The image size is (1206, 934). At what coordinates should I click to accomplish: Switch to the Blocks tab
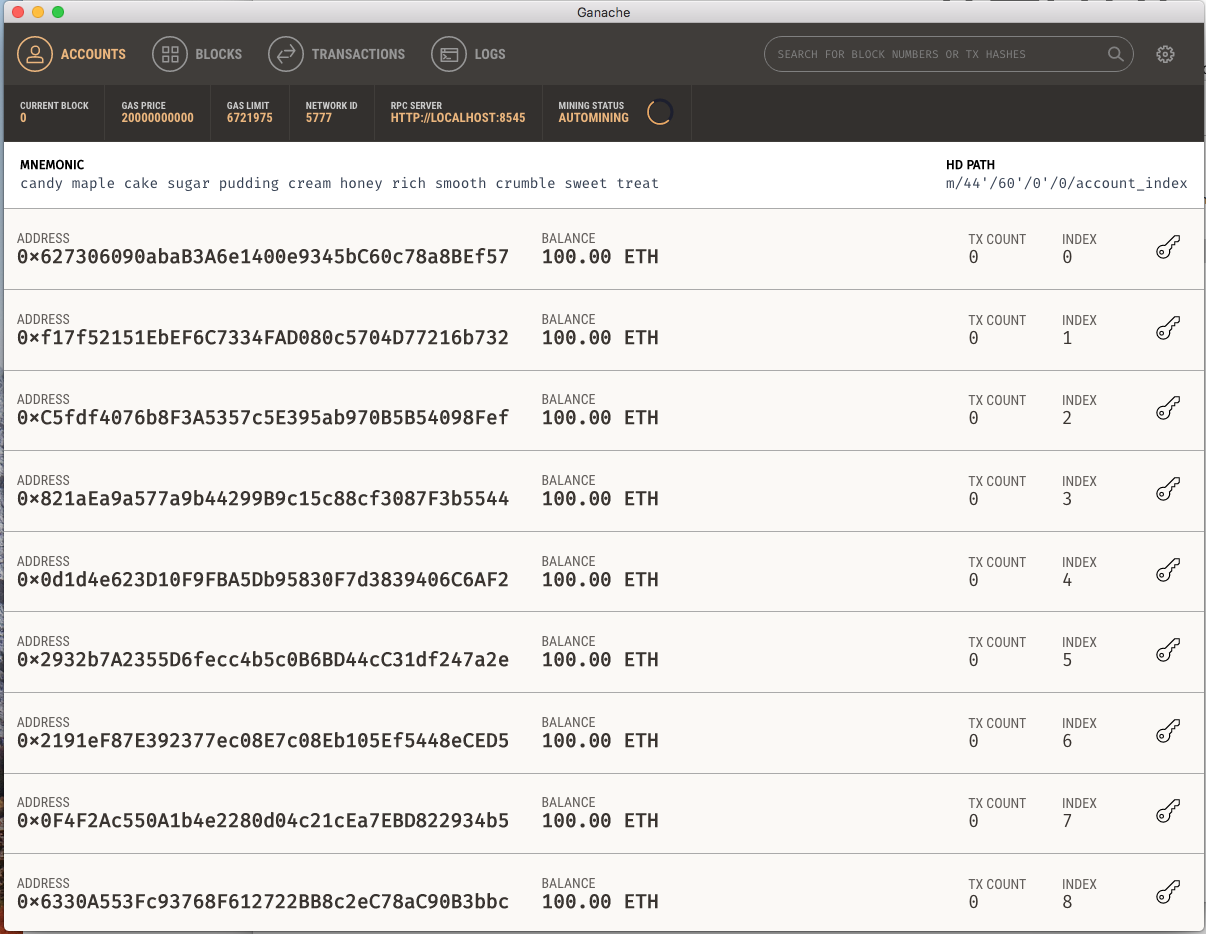pos(197,54)
